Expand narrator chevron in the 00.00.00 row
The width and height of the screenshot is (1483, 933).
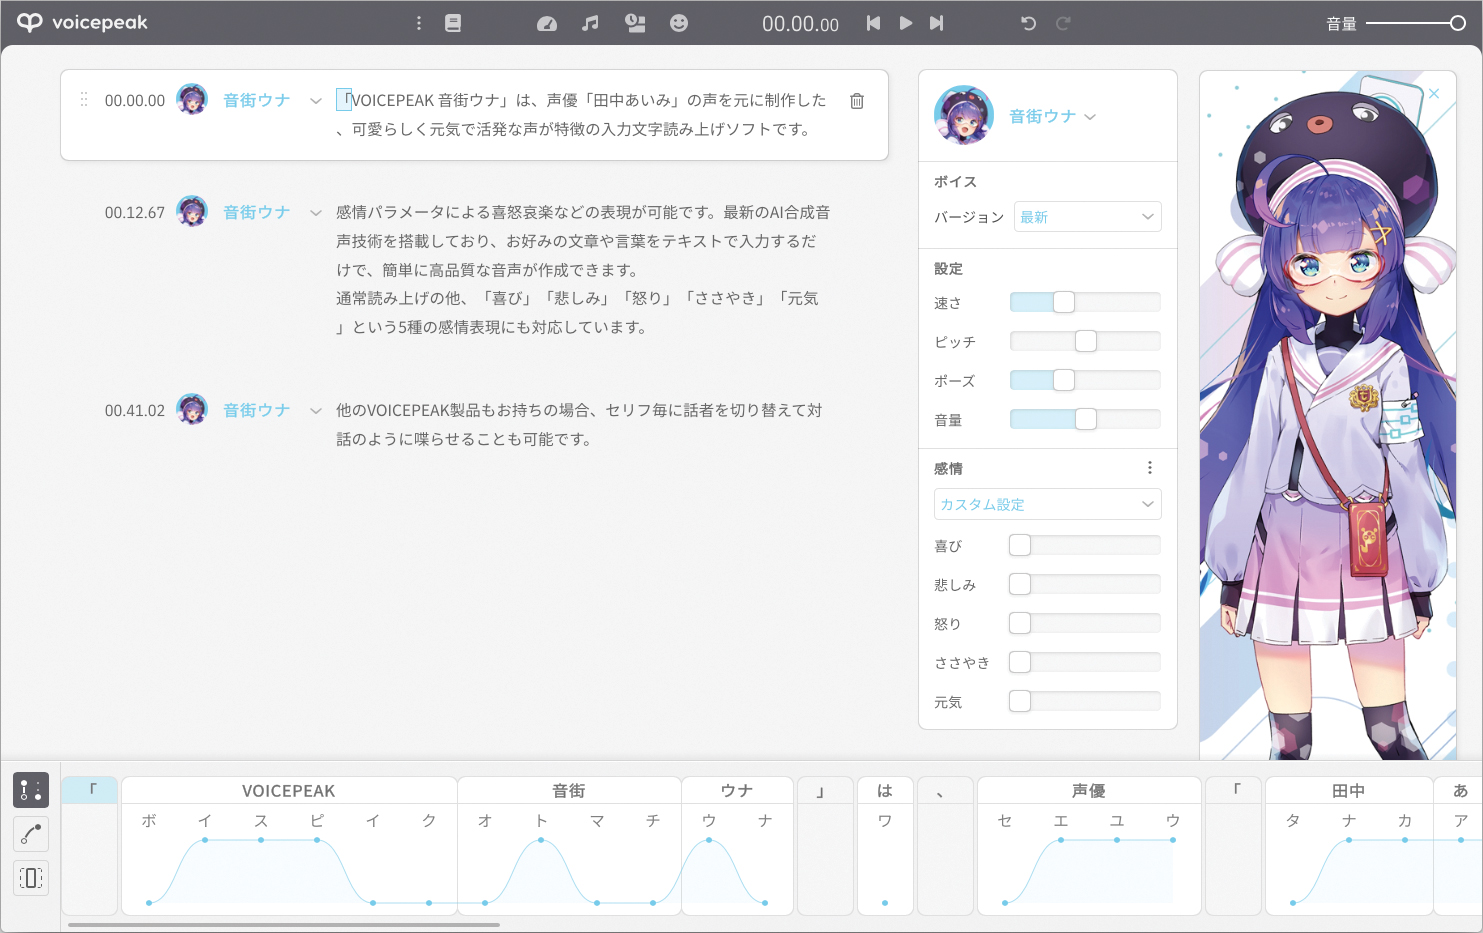tap(316, 101)
